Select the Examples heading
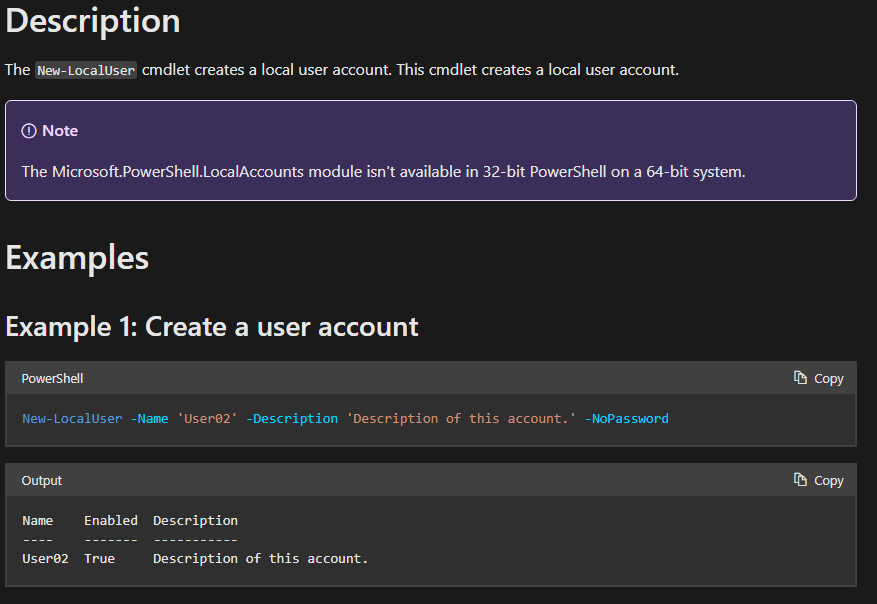877x604 pixels. point(77,257)
